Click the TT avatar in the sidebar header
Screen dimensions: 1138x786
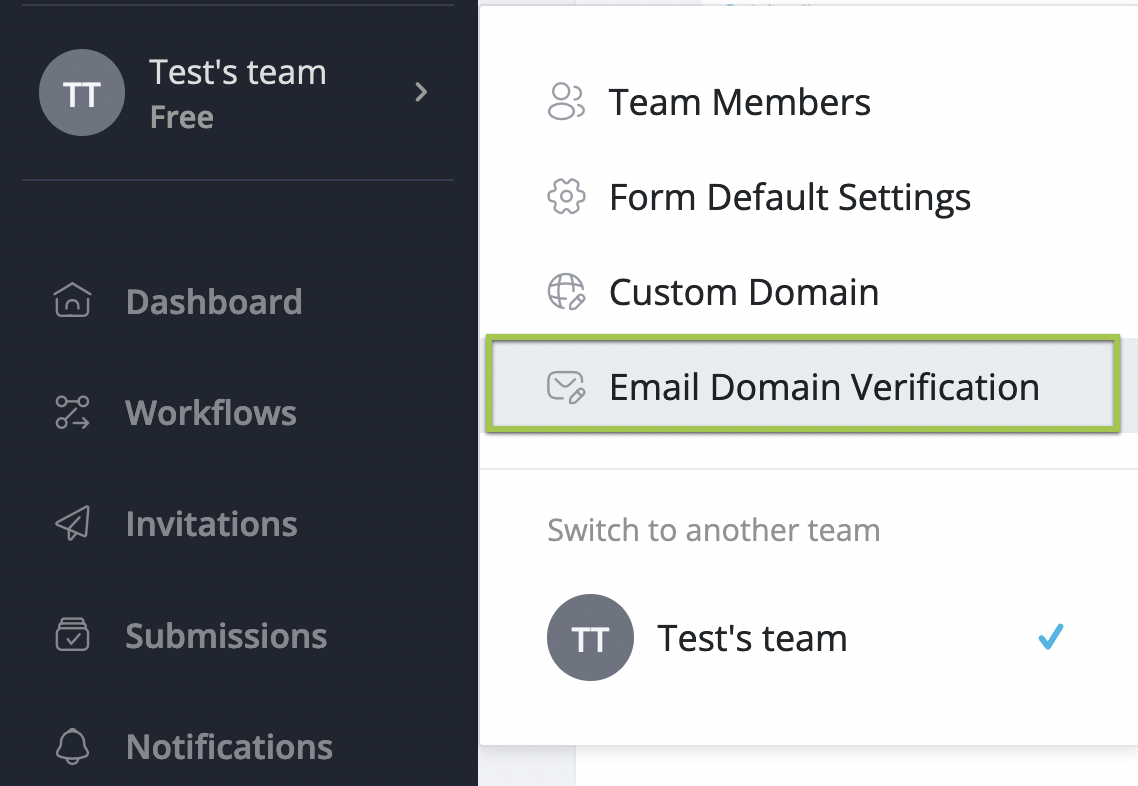[82, 93]
